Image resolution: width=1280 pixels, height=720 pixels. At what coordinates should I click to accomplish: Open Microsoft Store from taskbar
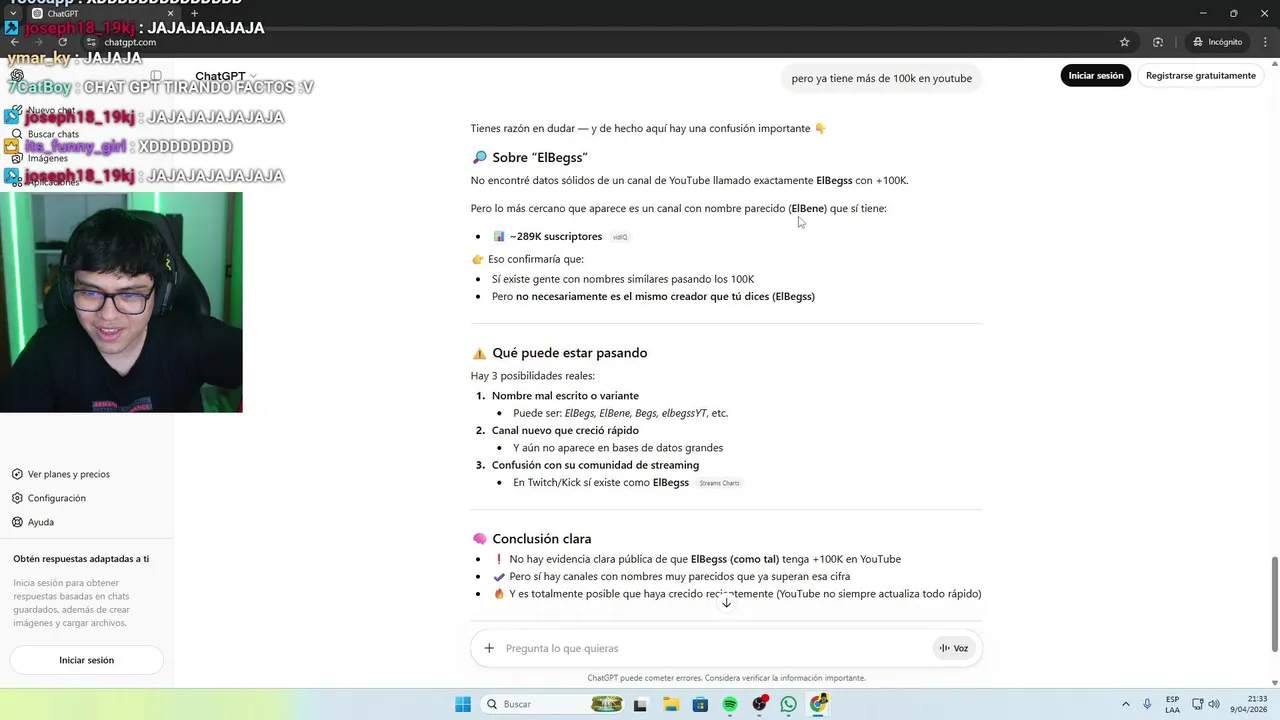pyautogui.click(x=700, y=704)
